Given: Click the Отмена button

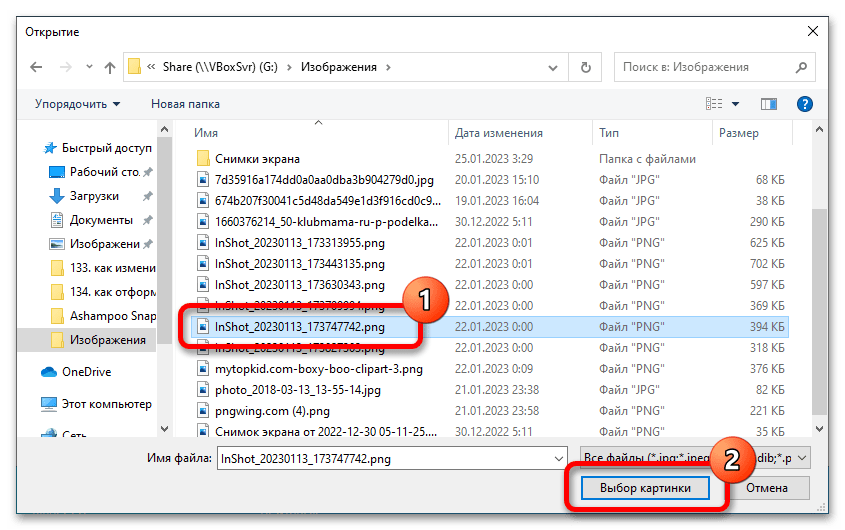Looking at the screenshot, I should click(x=765, y=488).
